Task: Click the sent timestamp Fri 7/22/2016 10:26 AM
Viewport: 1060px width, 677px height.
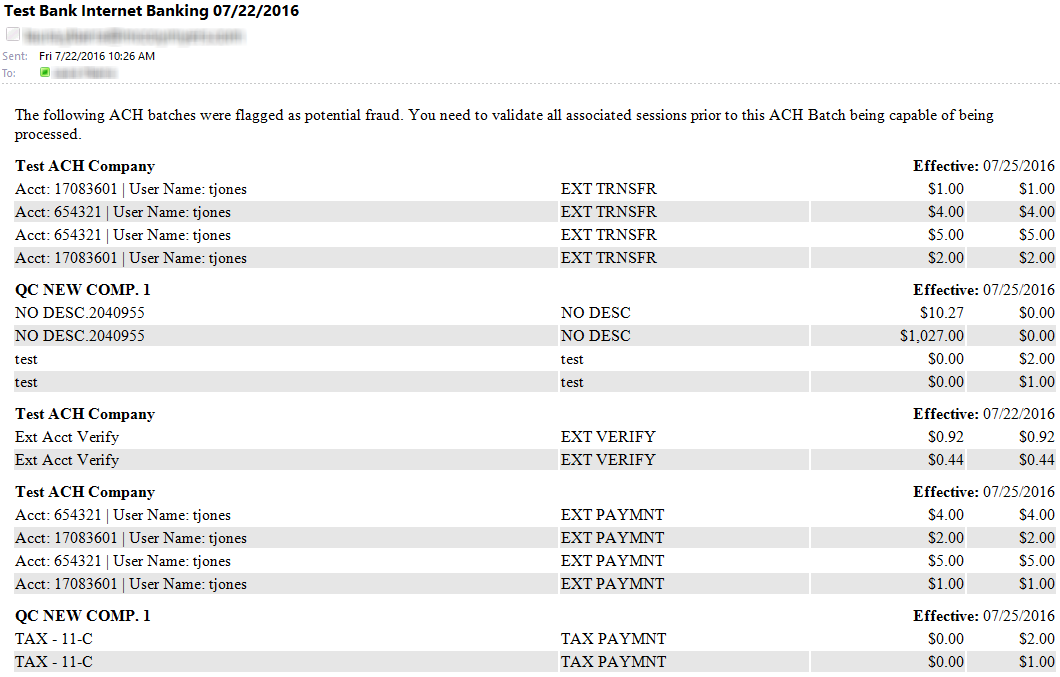Action: (x=97, y=56)
